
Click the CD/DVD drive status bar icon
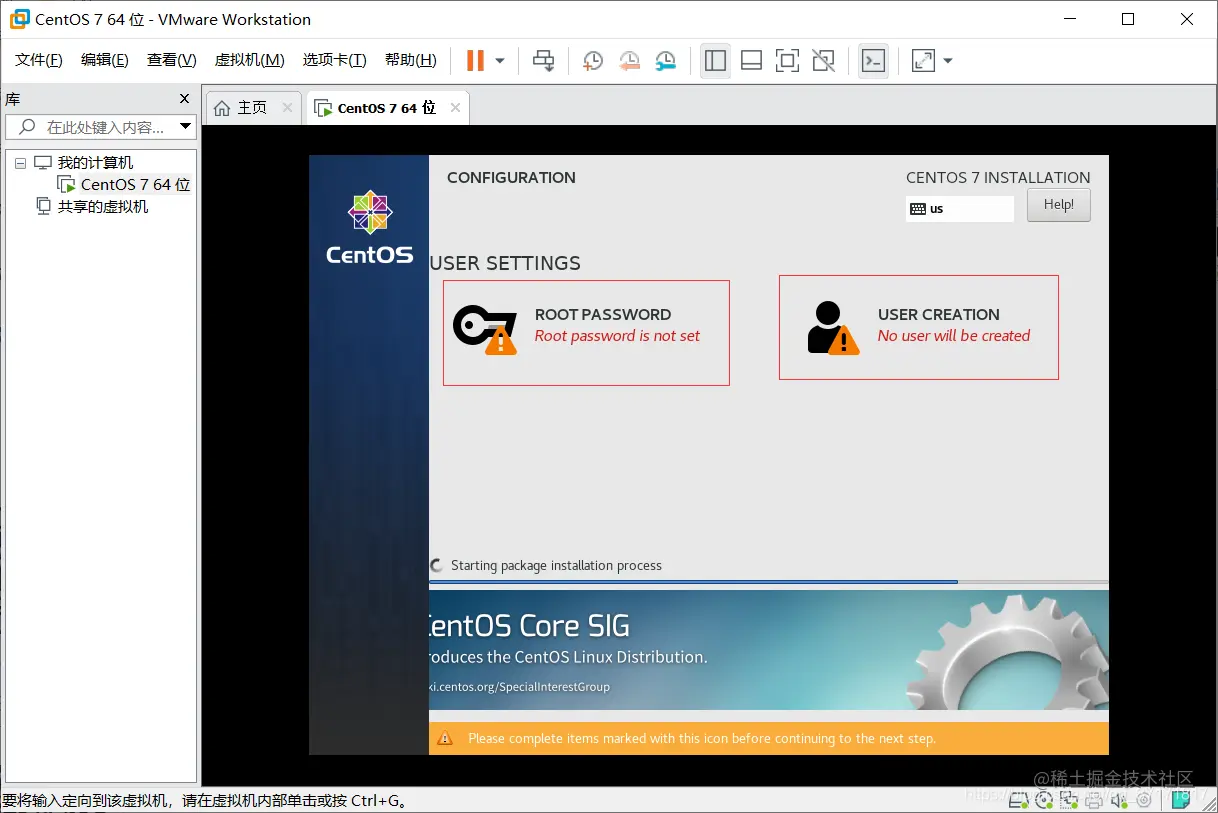point(1044,800)
